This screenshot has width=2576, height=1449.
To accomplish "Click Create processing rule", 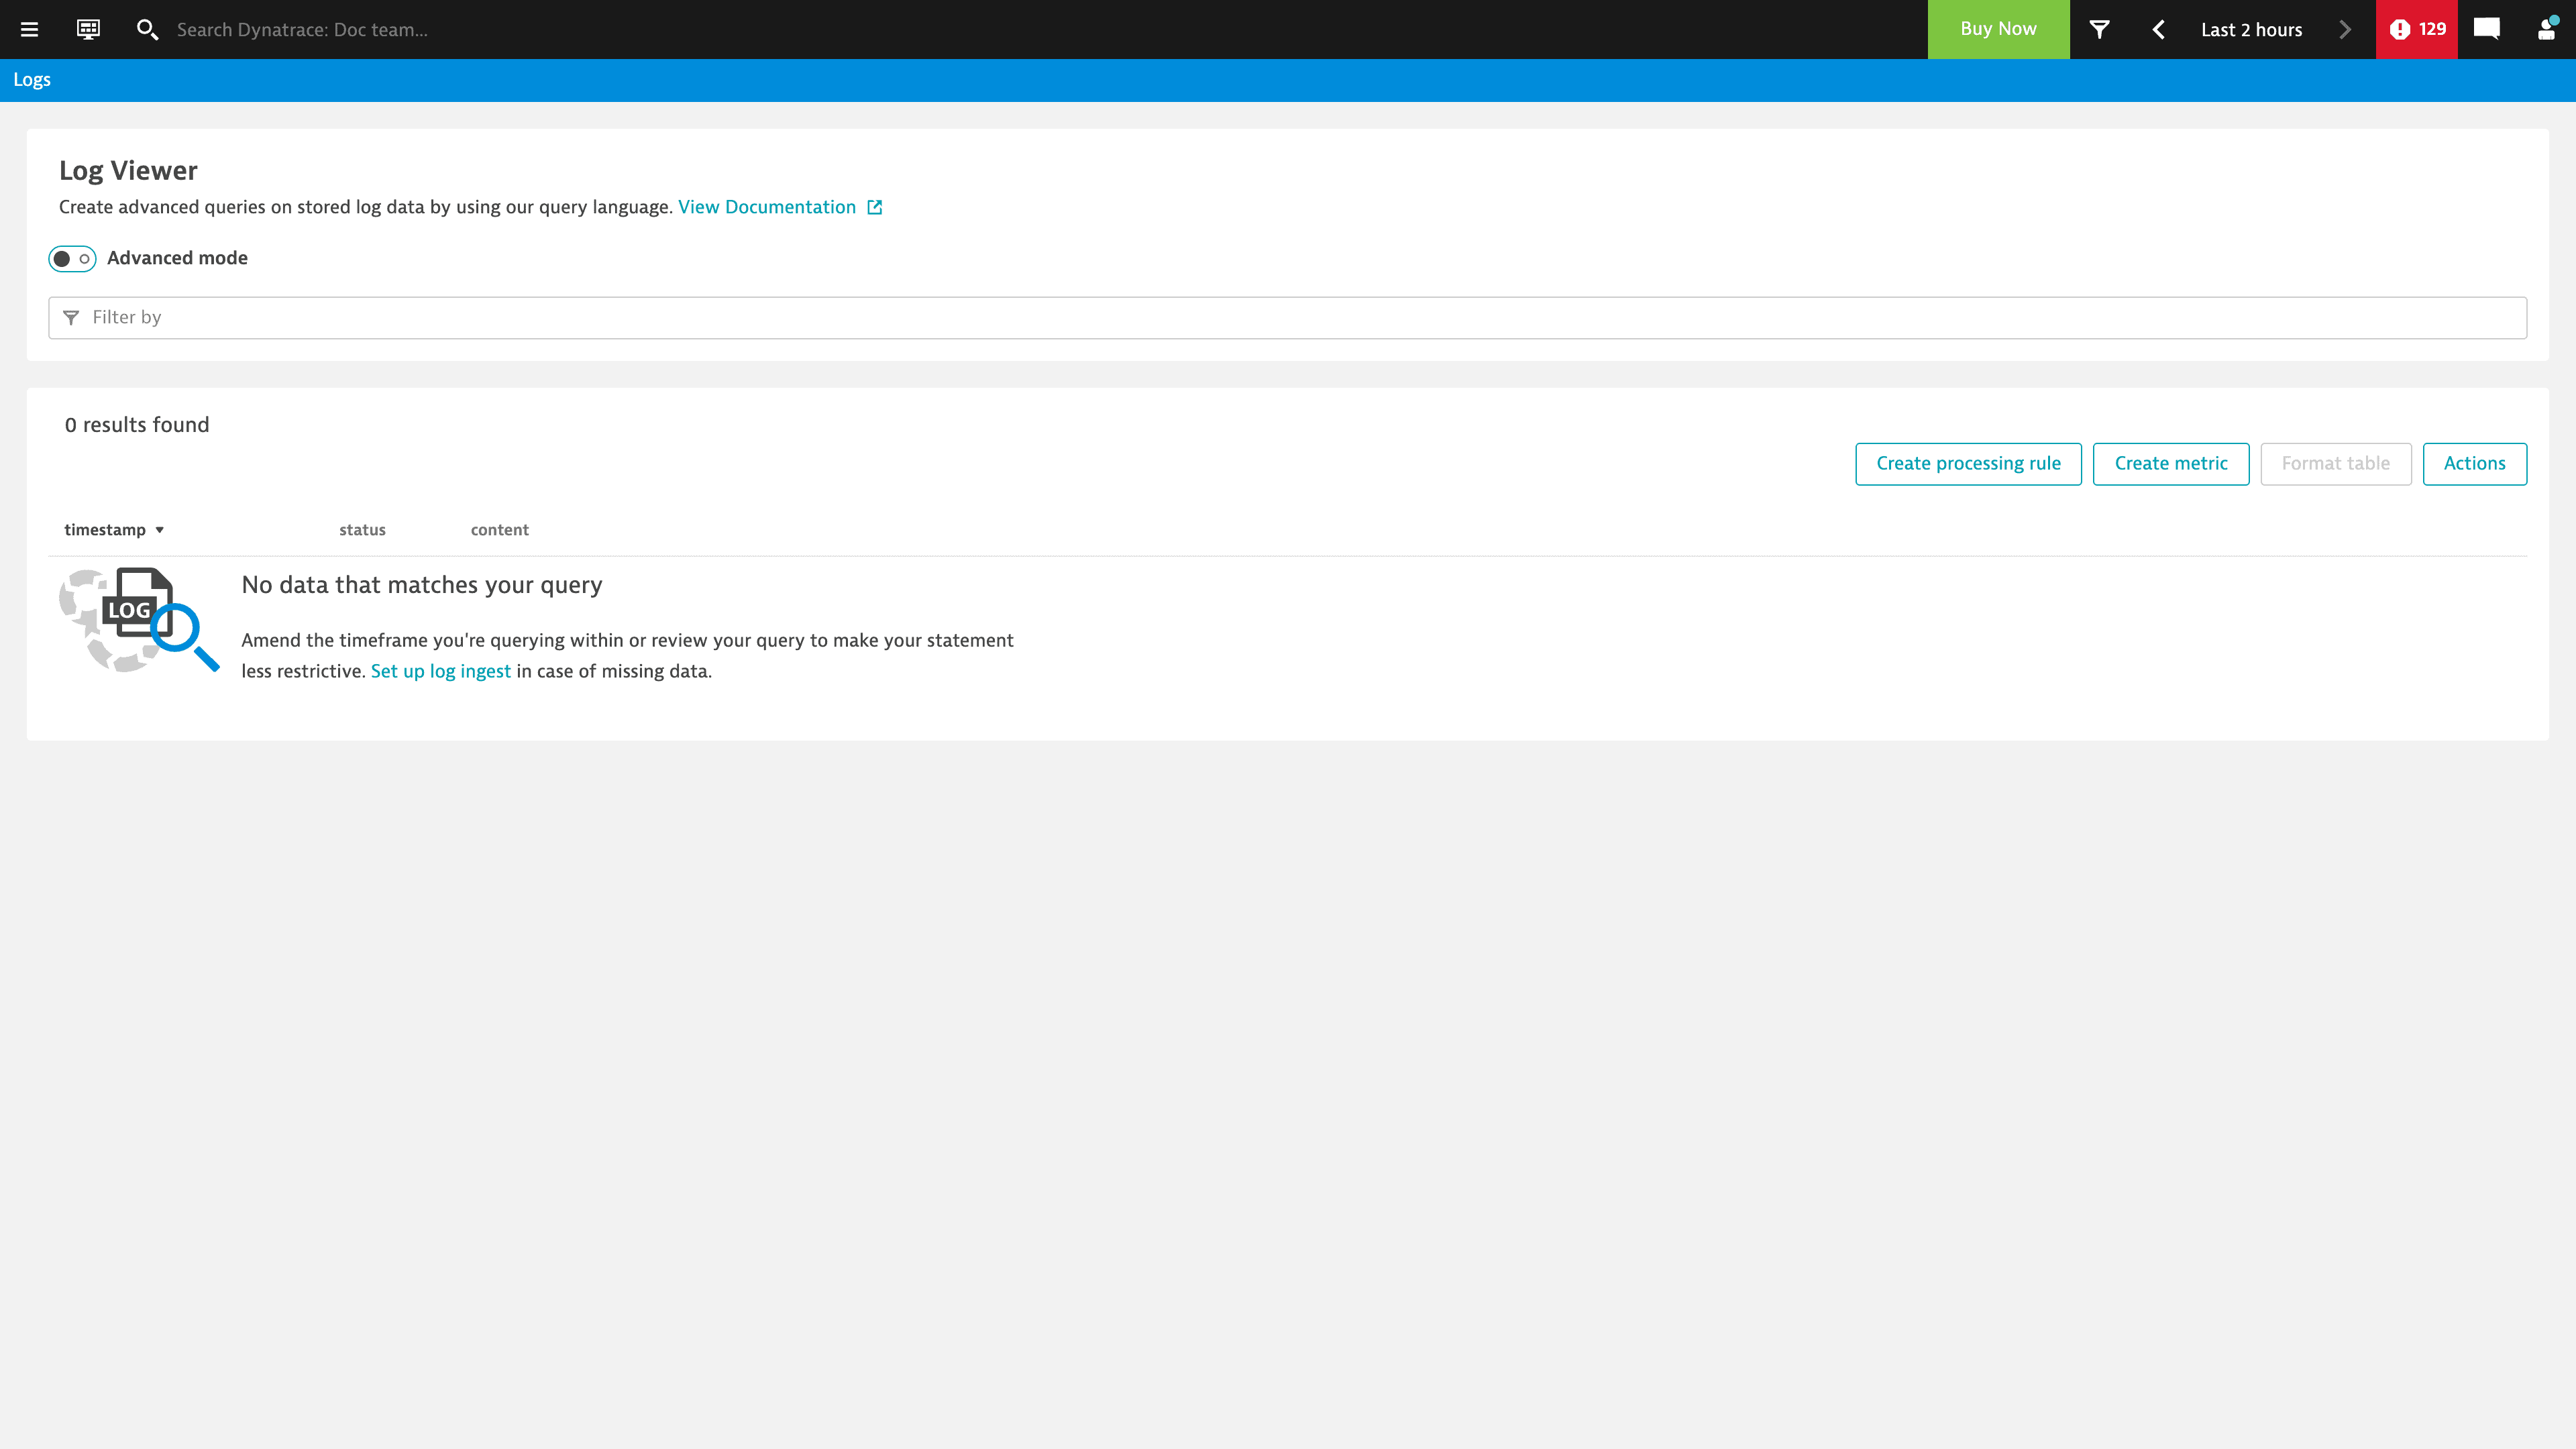I will pyautogui.click(x=1967, y=463).
